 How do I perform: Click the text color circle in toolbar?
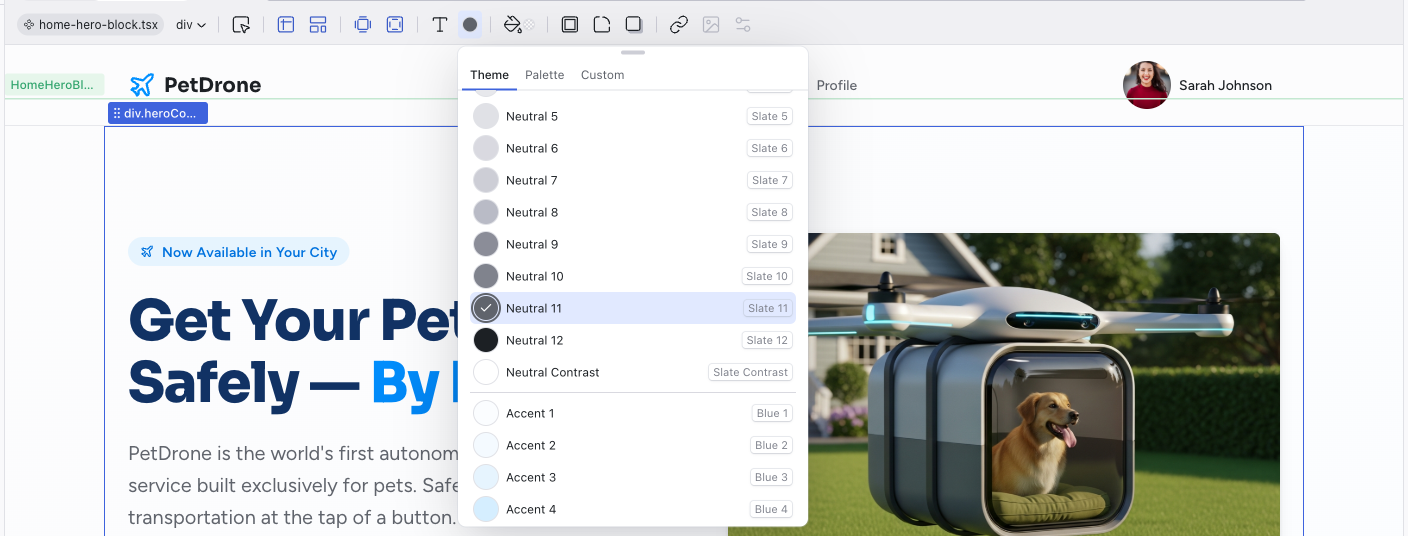click(x=470, y=25)
